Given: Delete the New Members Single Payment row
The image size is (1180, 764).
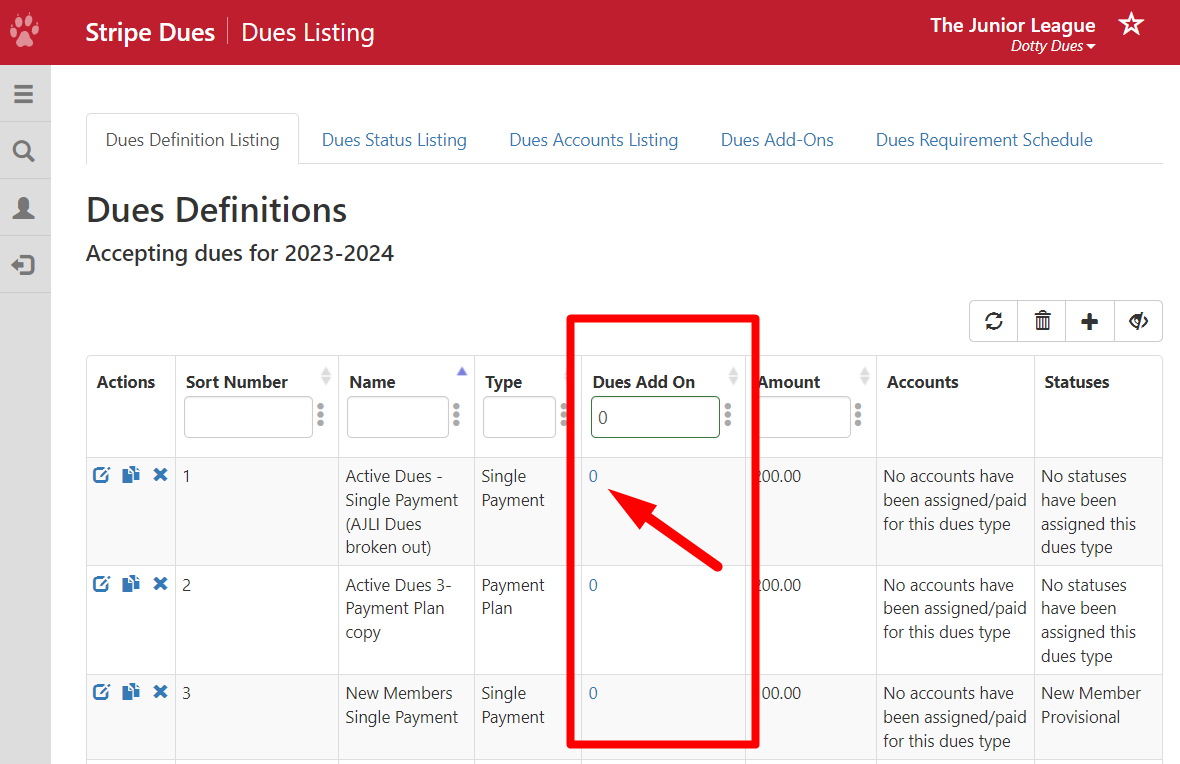Looking at the screenshot, I should 160,692.
